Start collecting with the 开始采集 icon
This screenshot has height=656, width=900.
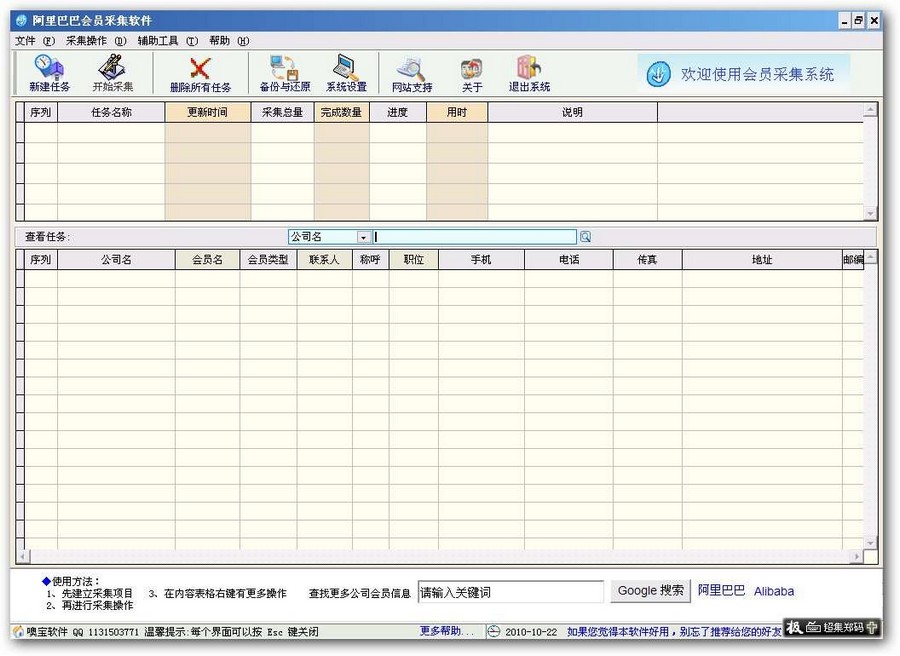(112, 73)
